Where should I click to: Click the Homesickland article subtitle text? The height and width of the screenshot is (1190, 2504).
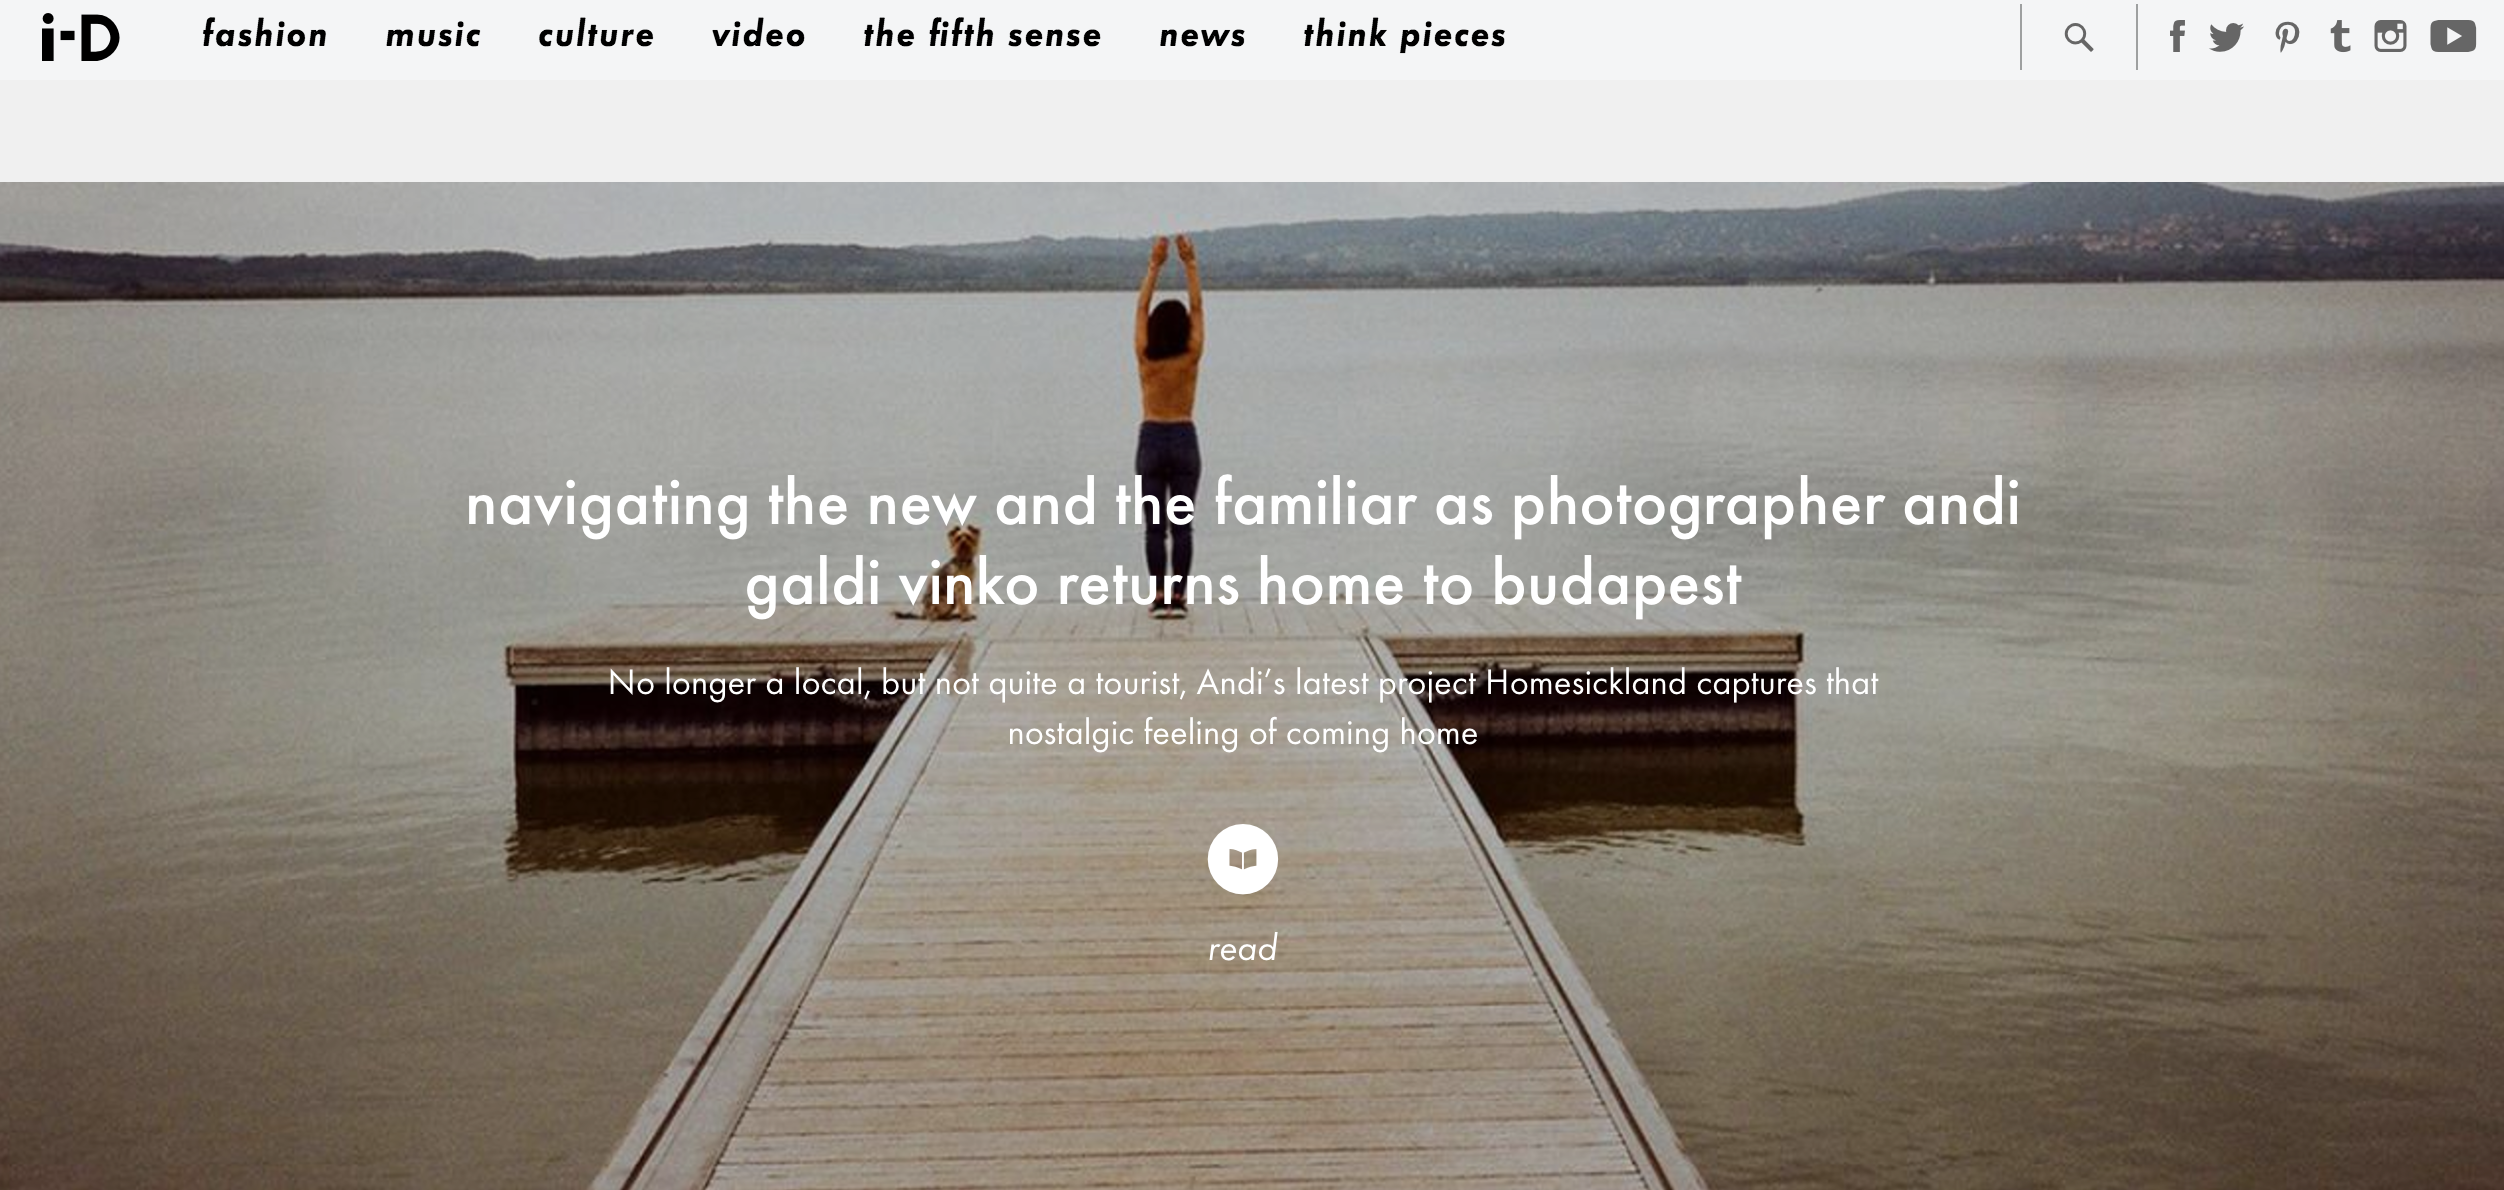(x=1243, y=708)
